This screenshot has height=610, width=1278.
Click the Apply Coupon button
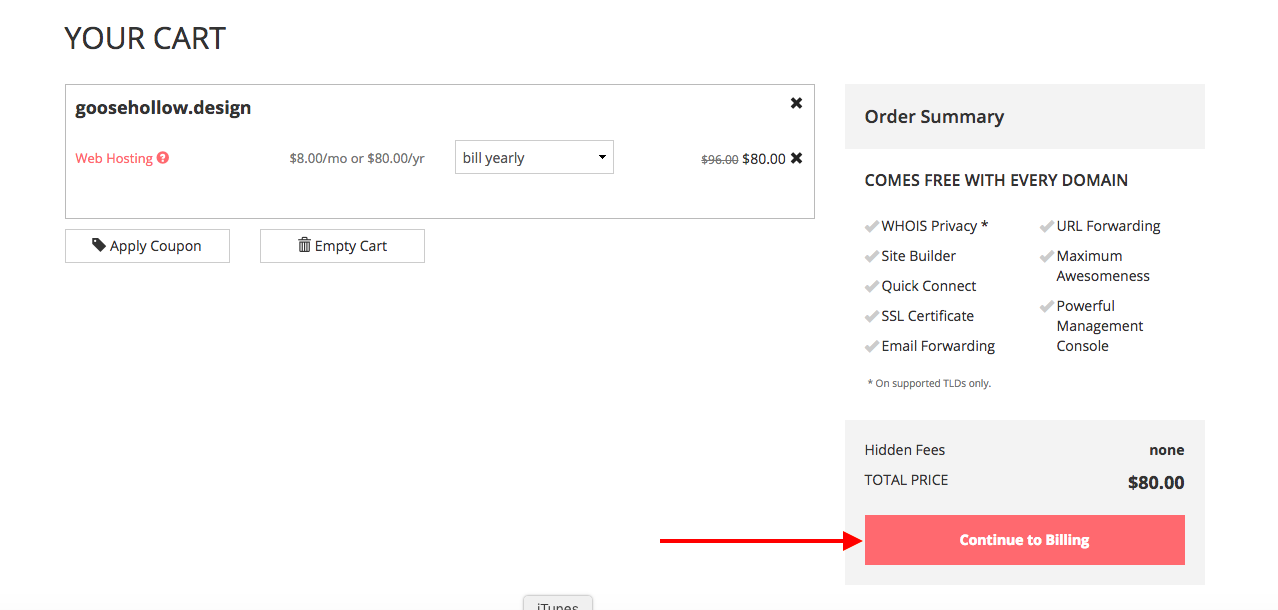tap(147, 246)
